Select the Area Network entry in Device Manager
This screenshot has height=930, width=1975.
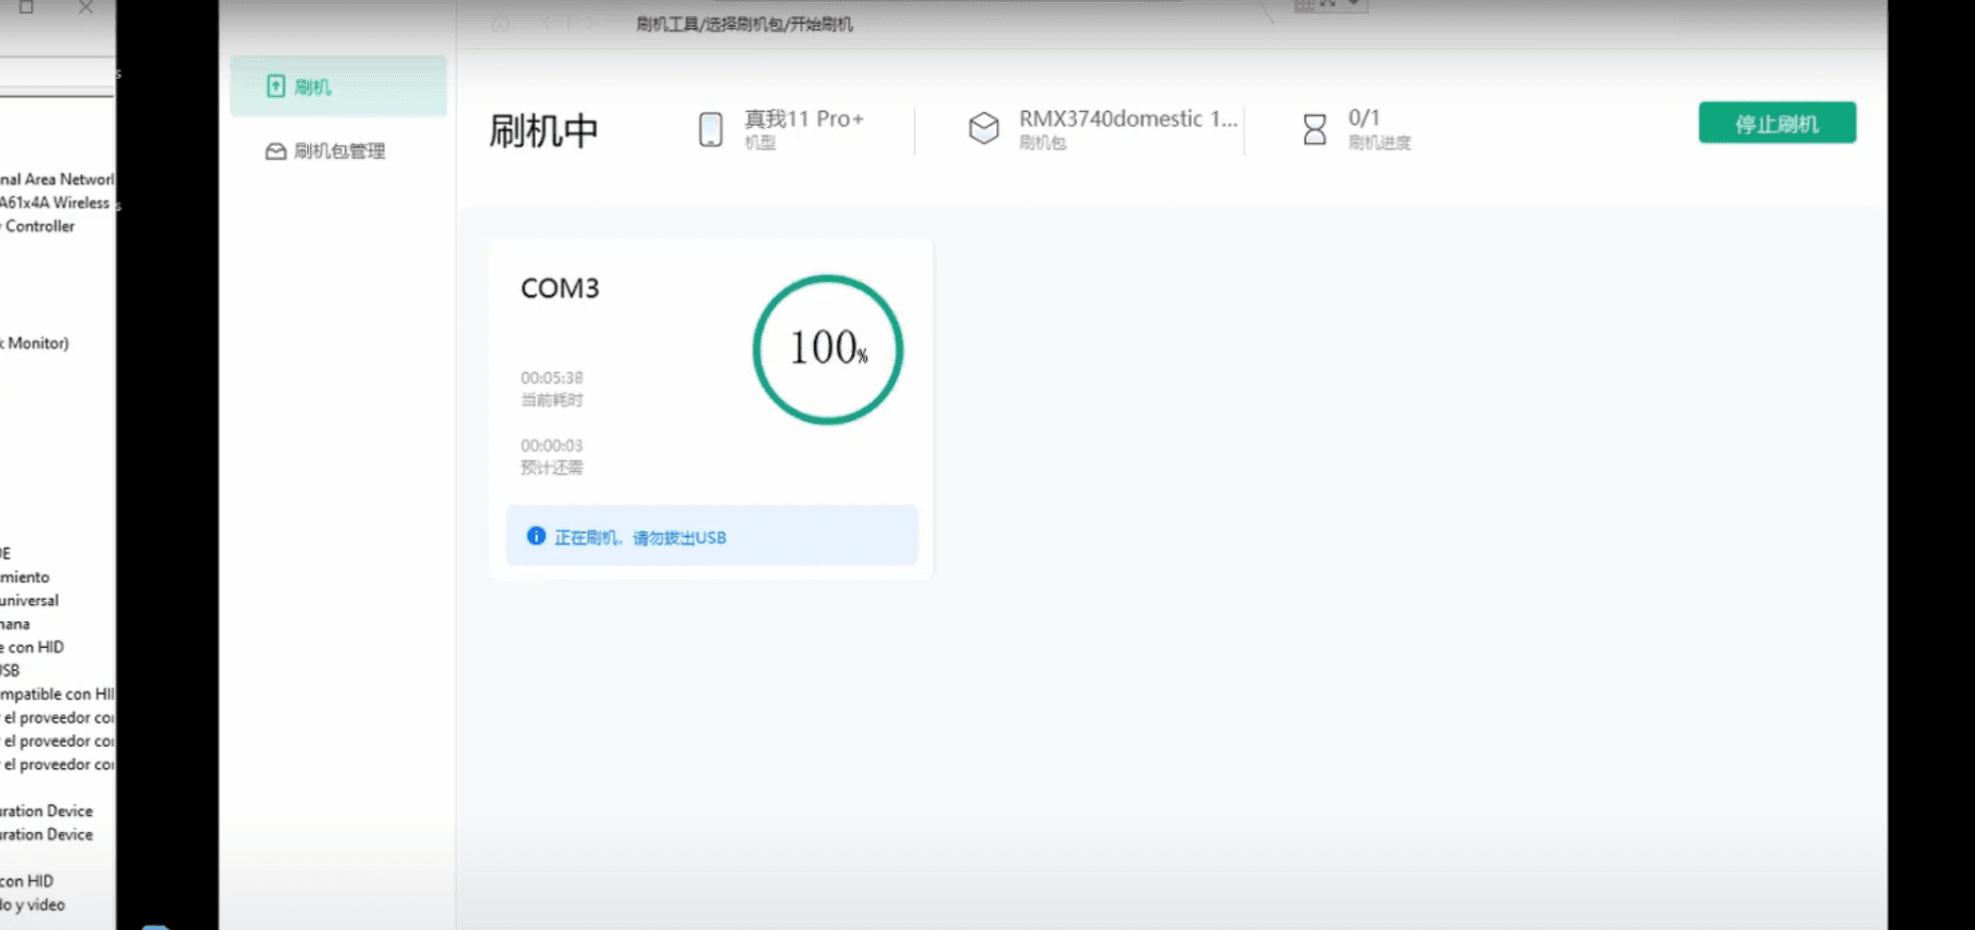(57, 179)
